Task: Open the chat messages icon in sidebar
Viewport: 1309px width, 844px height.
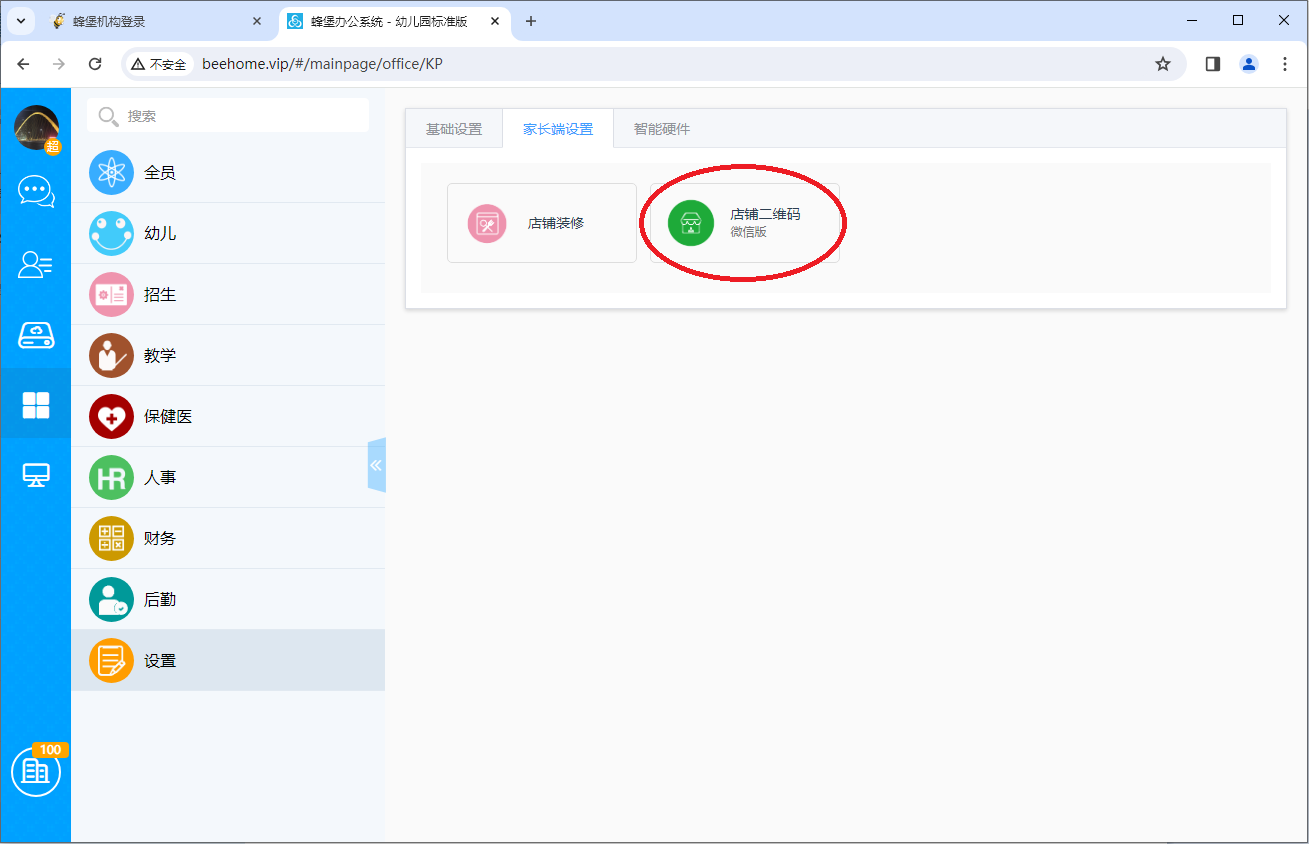Action: click(36, 191)
